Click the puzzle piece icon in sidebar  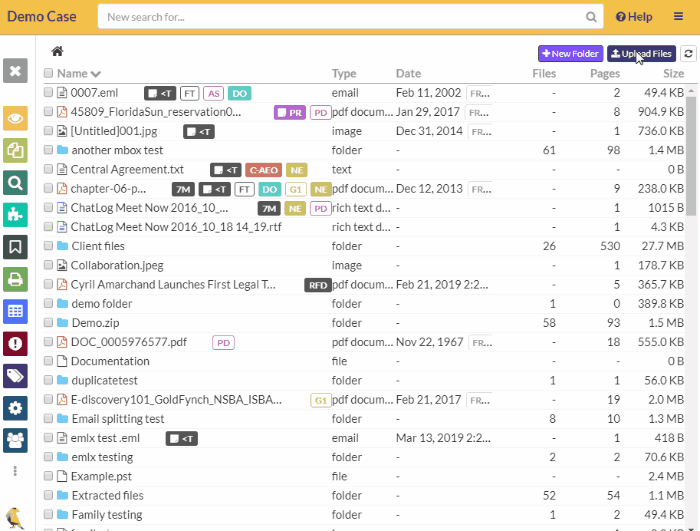(15, 214)
